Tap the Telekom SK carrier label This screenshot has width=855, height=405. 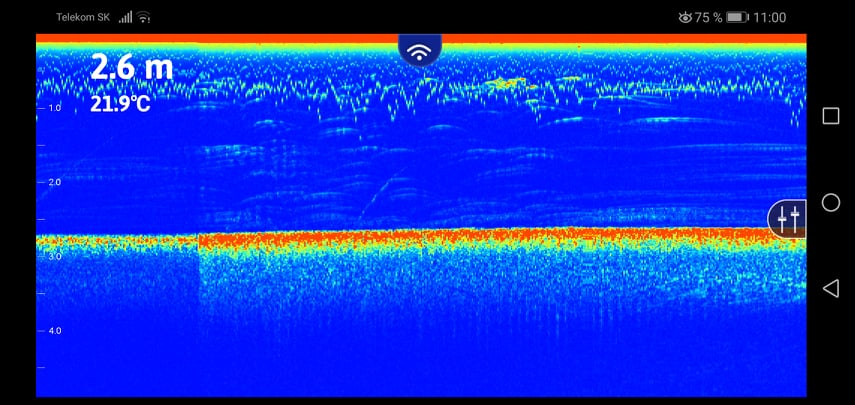(x=83, y=17)
